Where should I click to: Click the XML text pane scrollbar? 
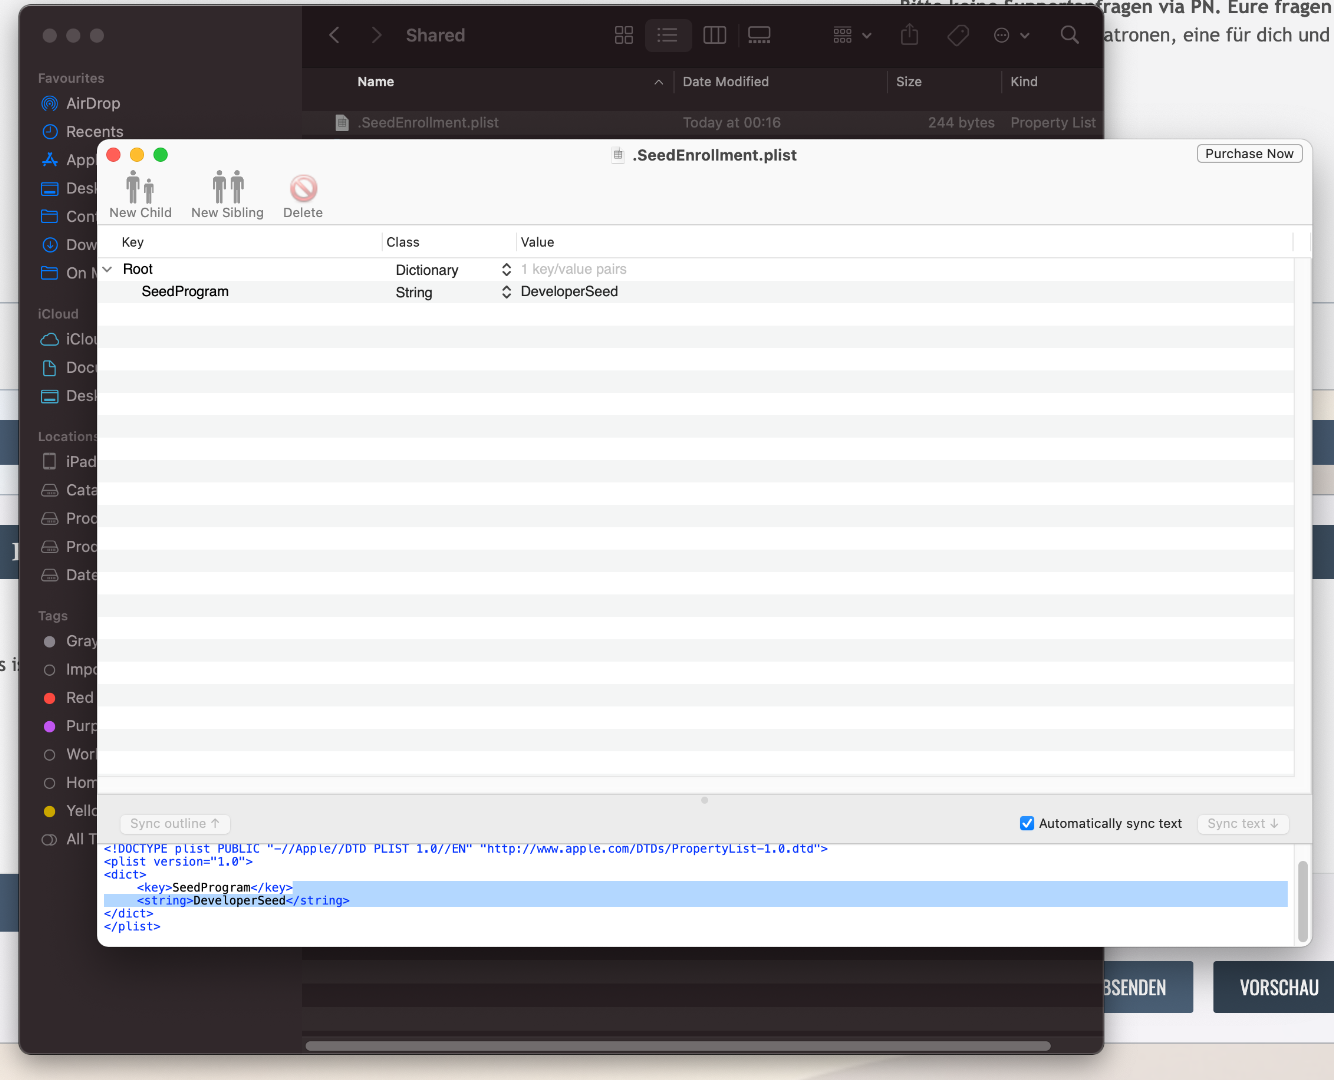[1302, 900]
